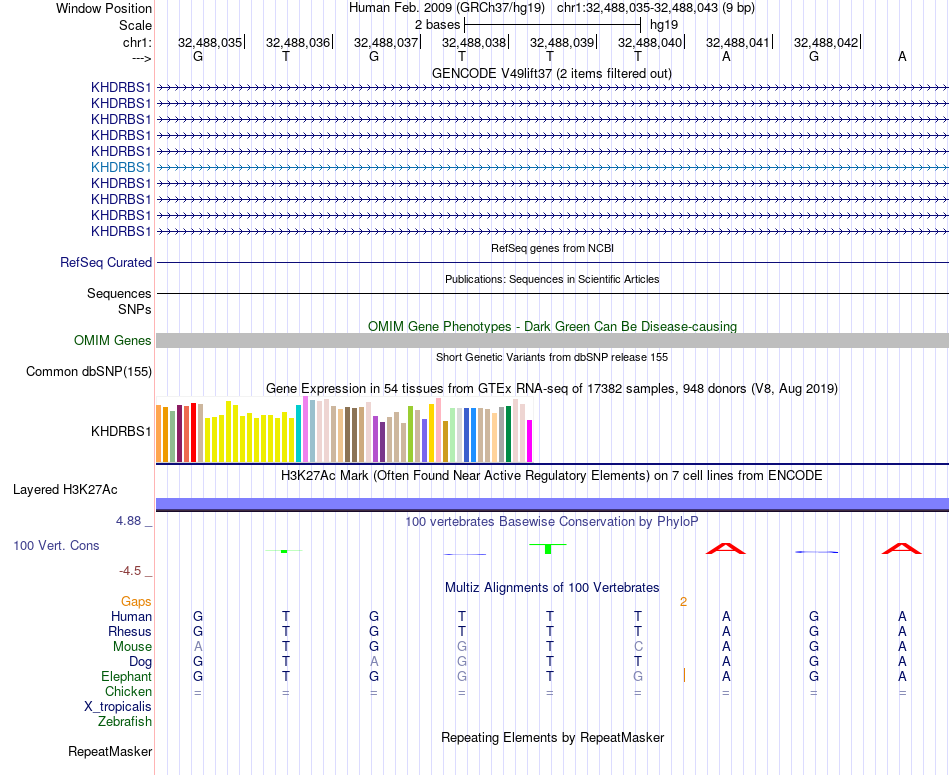
Task: Click Short Genetic Variants from dbSNP title
Action: 552,358
